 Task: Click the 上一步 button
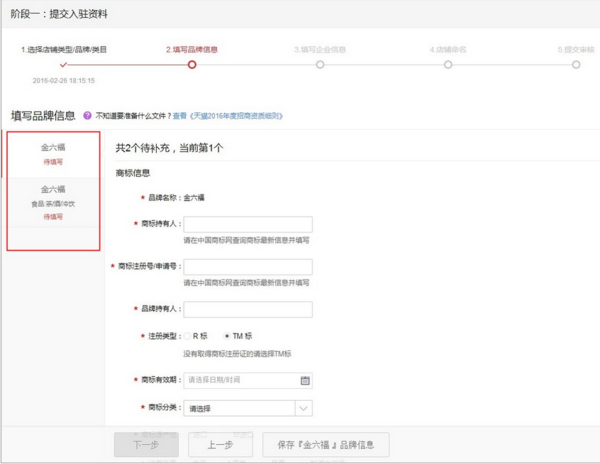(220, 444)
